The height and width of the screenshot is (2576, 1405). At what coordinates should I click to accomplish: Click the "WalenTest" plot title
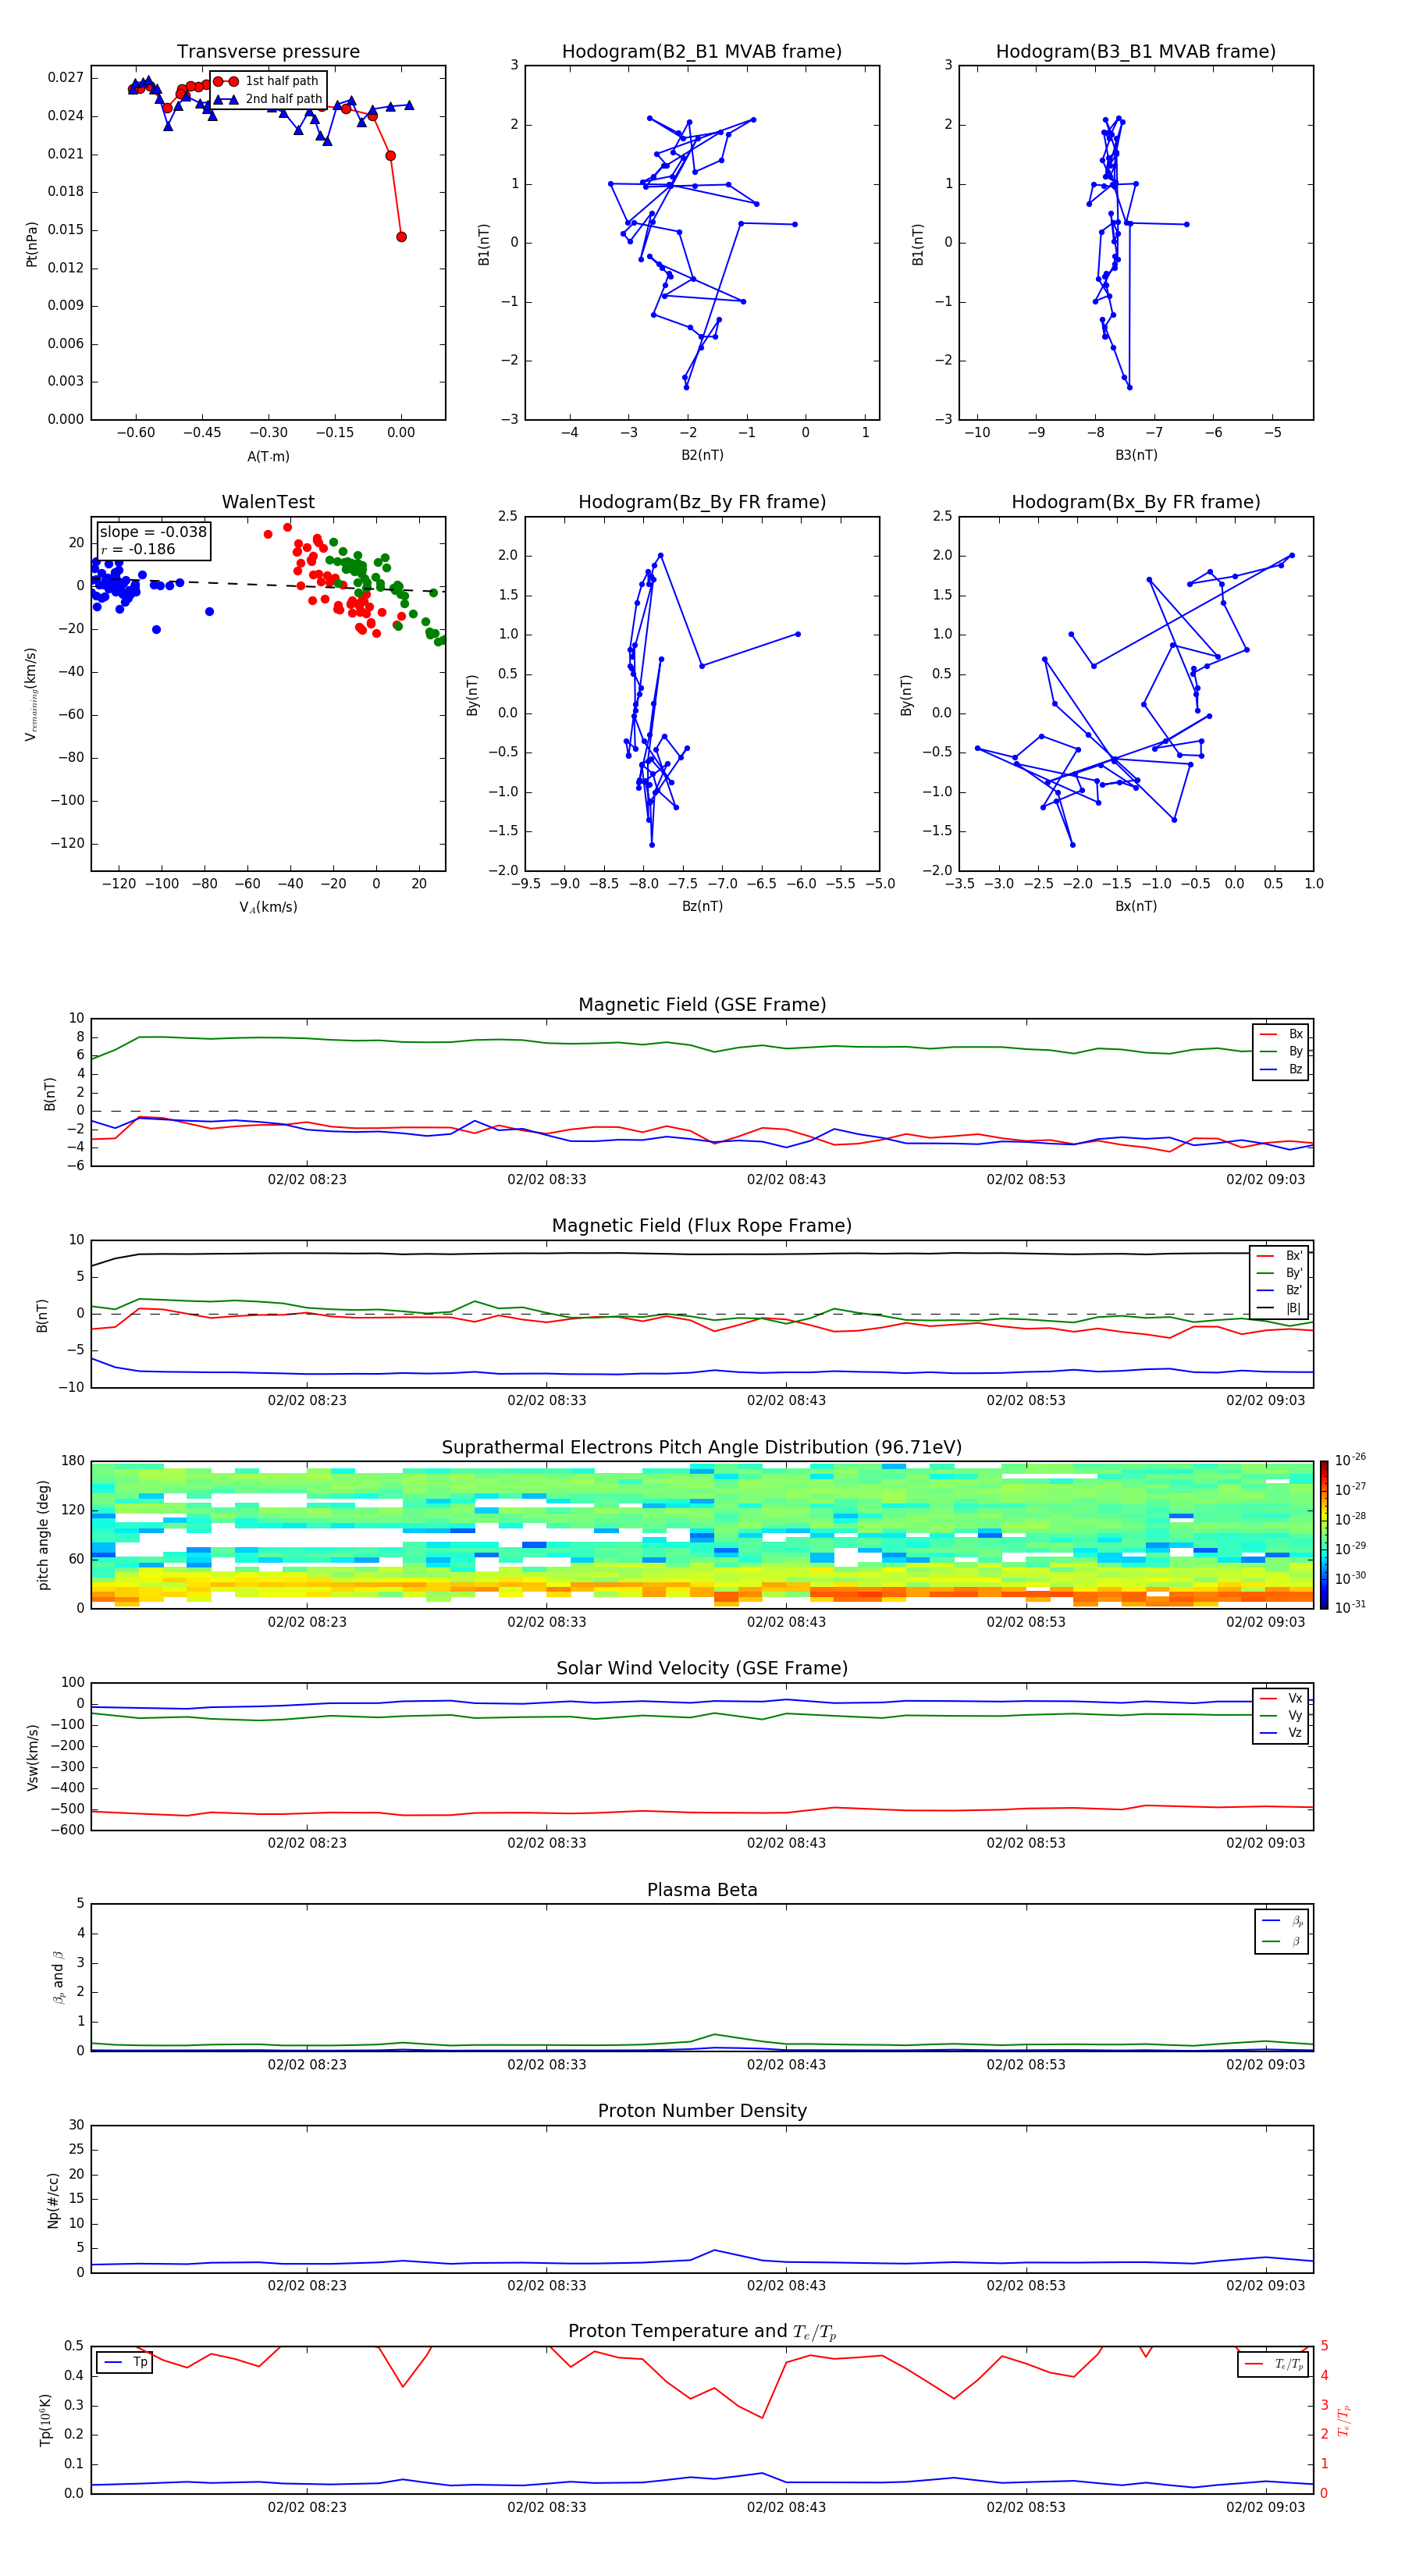(268, 502)
